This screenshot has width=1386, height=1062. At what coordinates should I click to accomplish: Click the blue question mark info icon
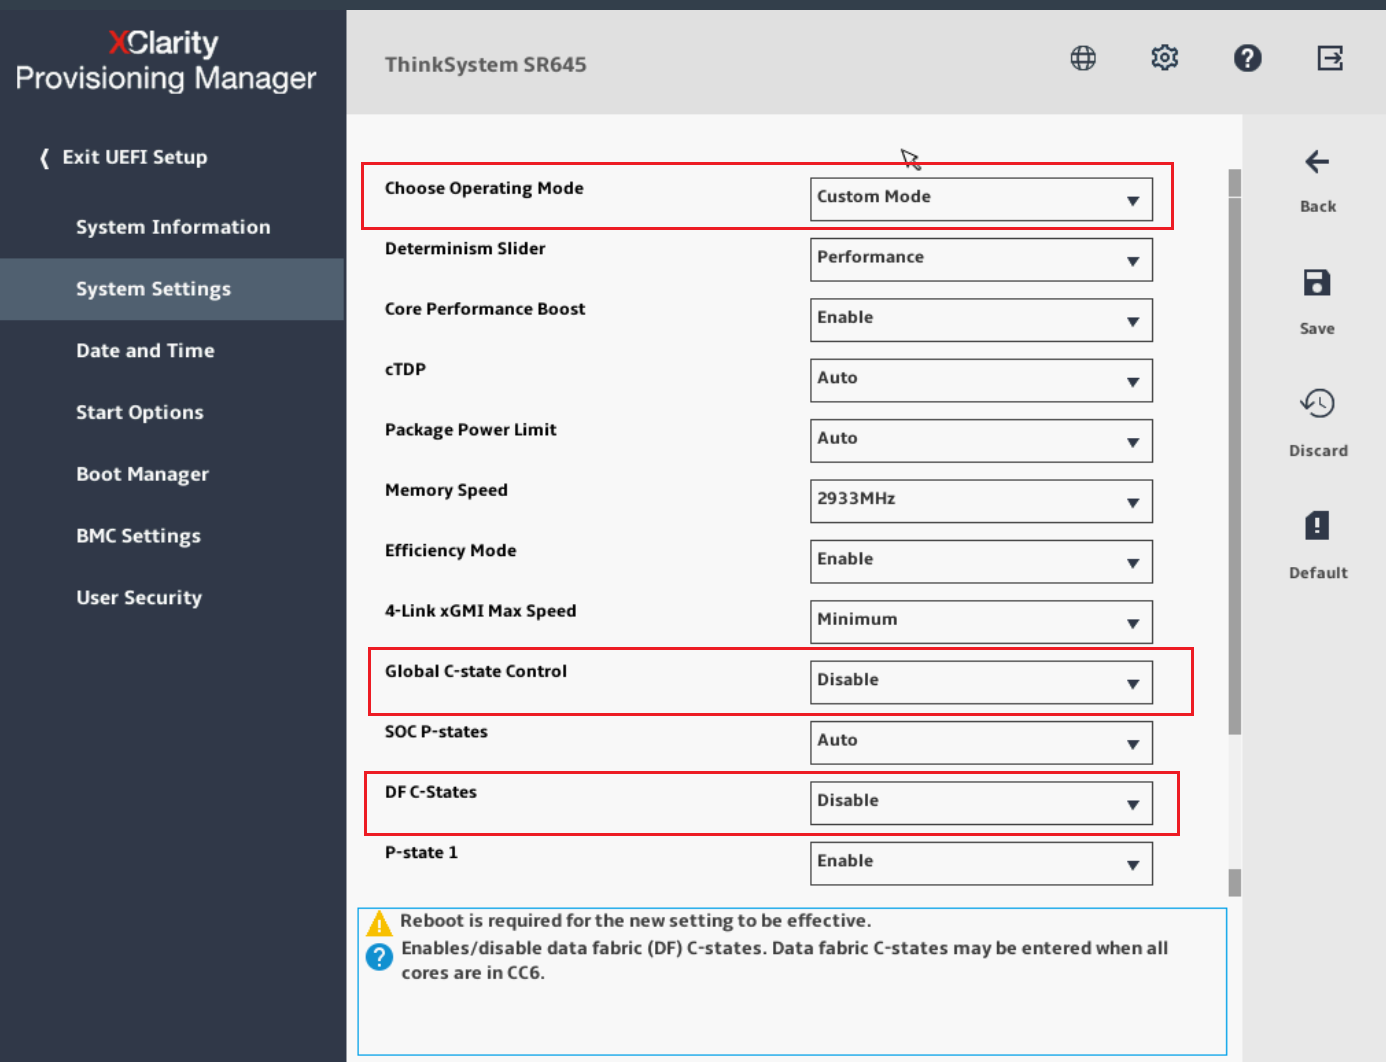[379, 957]
